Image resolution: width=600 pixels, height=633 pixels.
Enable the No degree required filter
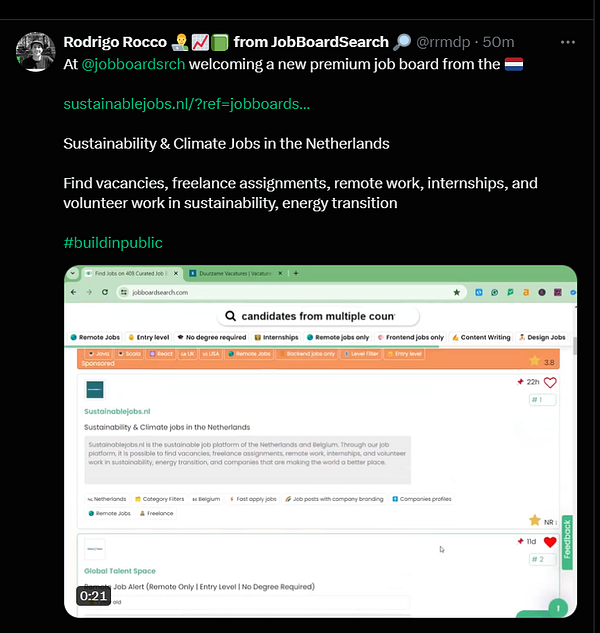pyautogui.click(x=212, y=337)
